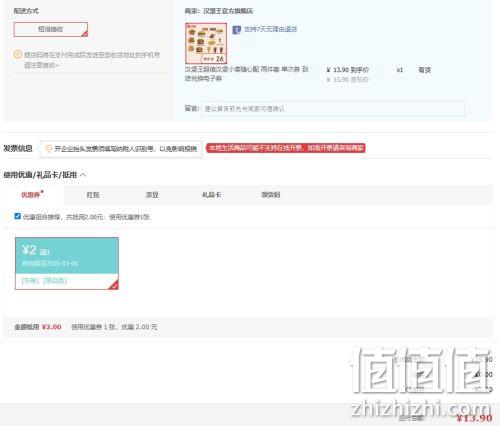Collapse the 使用优惠/礼品卡/抵用 section chevron
The image size is (500, 426).
pos(83,175)
